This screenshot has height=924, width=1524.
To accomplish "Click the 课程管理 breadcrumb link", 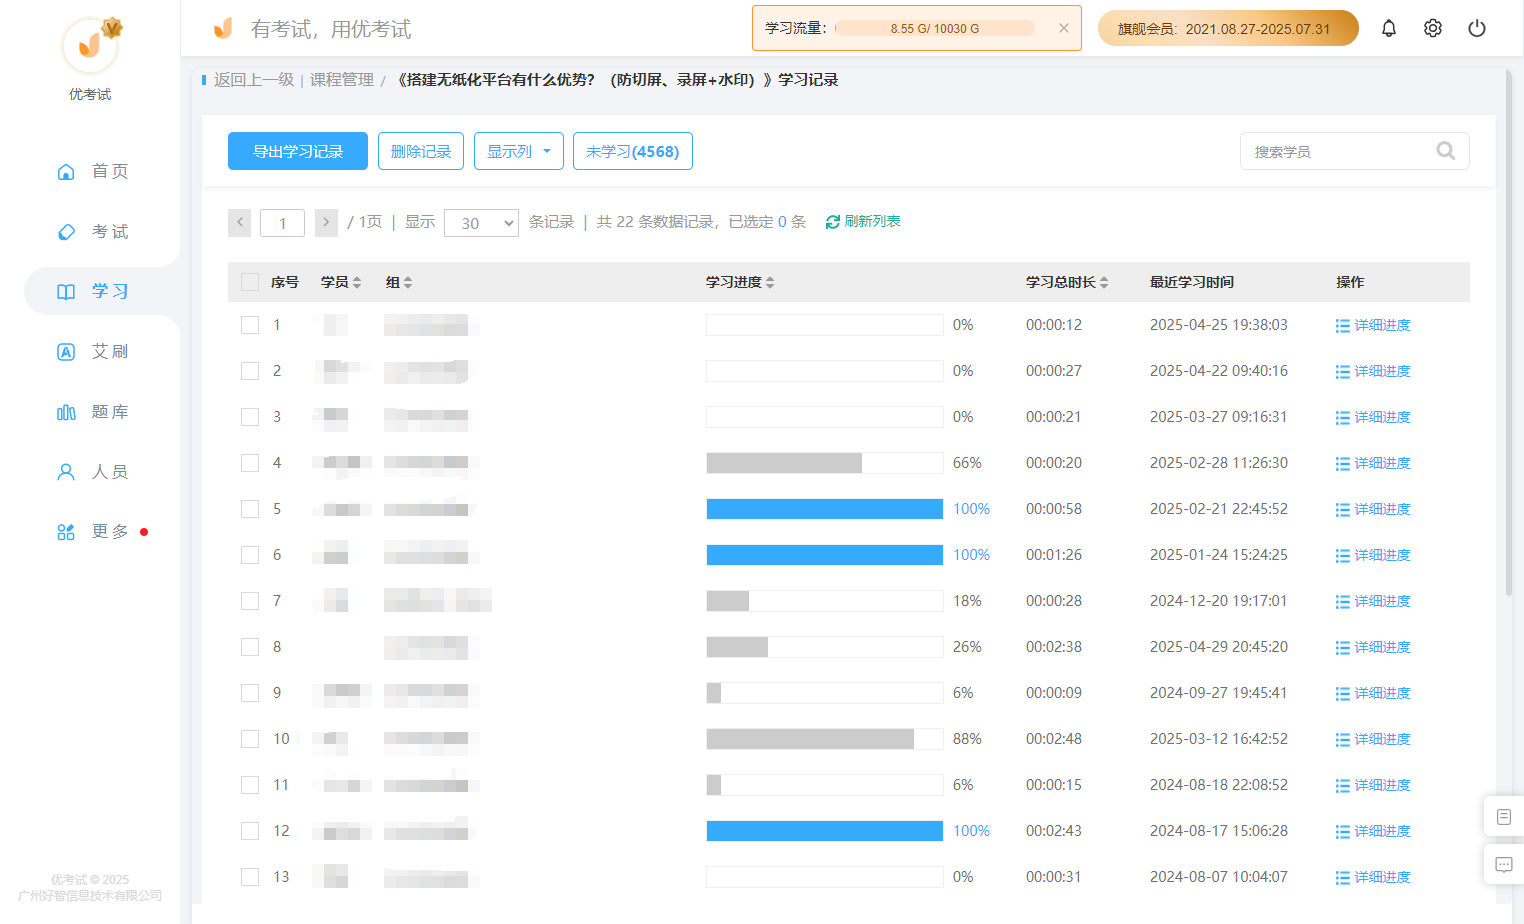I will coord(342,80).
